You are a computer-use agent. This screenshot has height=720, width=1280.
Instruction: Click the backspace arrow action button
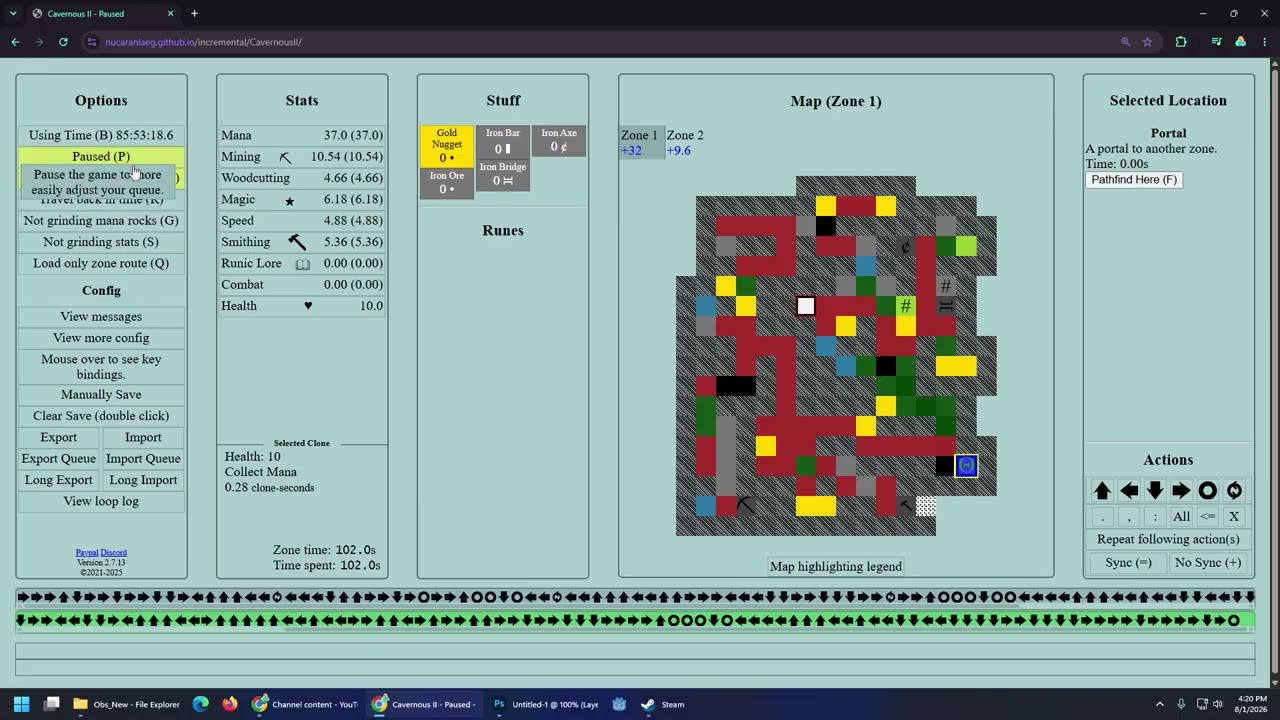coord(1208,517)
